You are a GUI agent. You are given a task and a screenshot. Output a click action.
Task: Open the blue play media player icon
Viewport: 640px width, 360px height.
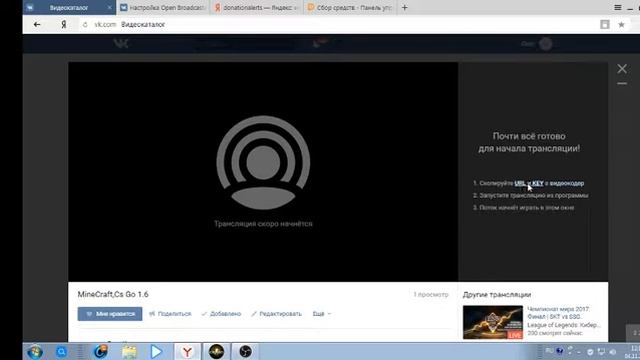pos(156,351)
